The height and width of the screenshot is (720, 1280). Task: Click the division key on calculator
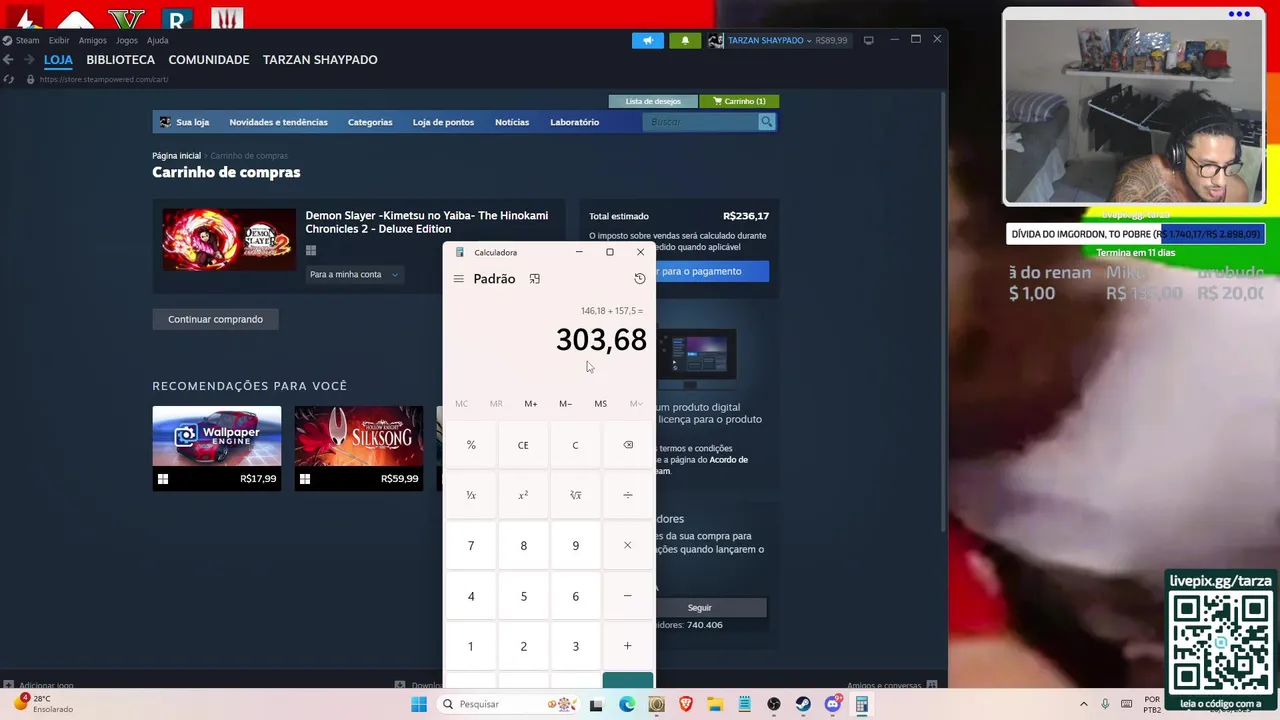click(628, 495)
